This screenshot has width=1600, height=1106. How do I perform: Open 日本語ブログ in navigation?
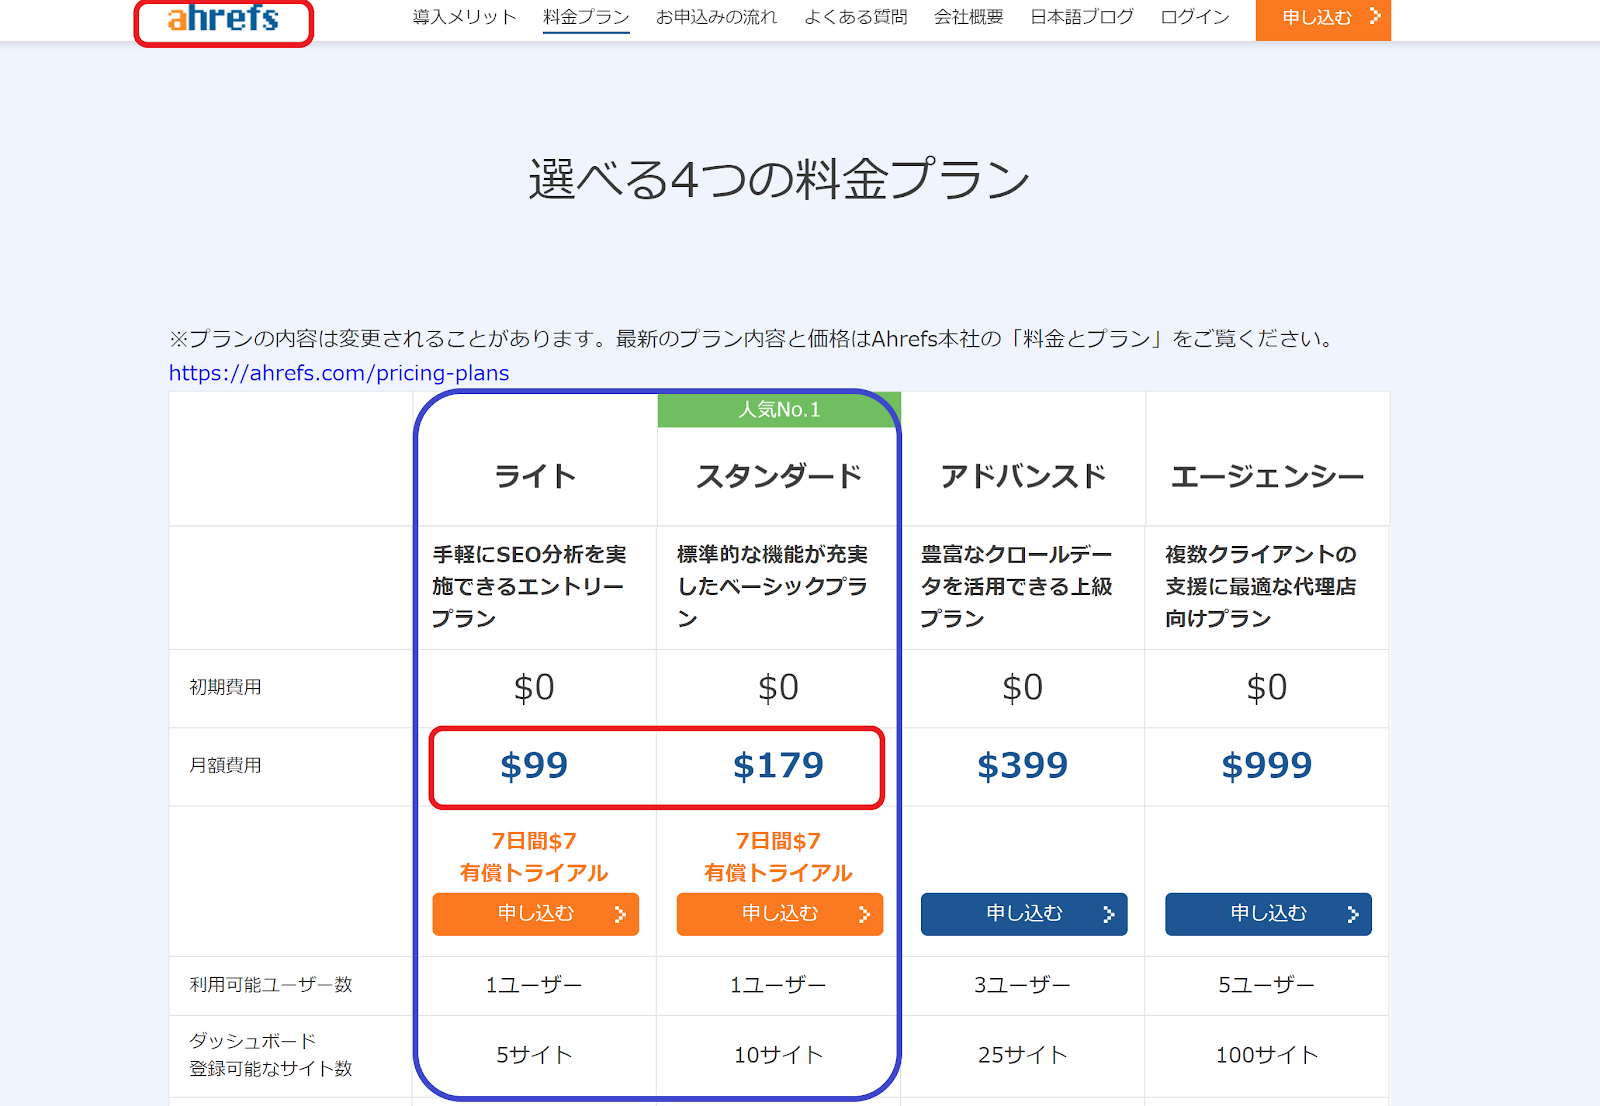[x=1082, y=17]
